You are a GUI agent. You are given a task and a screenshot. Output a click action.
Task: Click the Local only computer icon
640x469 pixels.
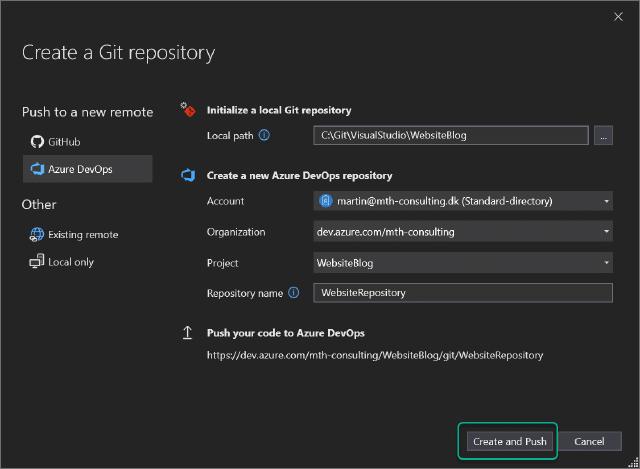point(38,262)
